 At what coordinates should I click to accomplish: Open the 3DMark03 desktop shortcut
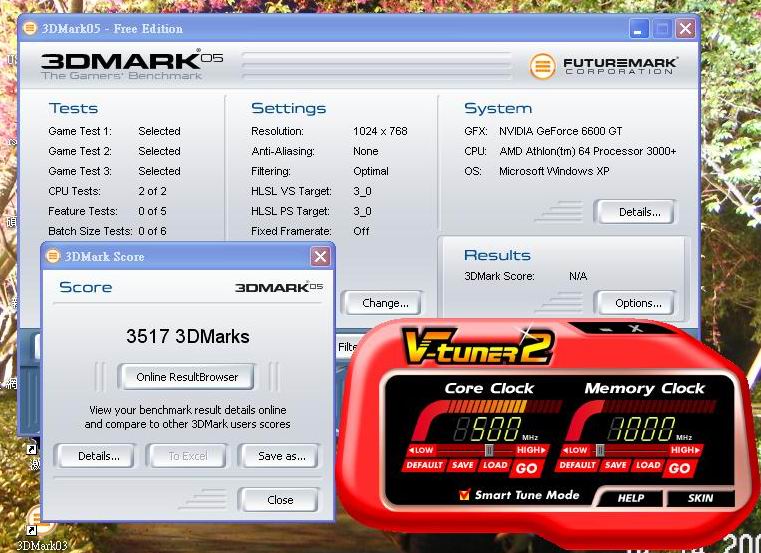41,529
